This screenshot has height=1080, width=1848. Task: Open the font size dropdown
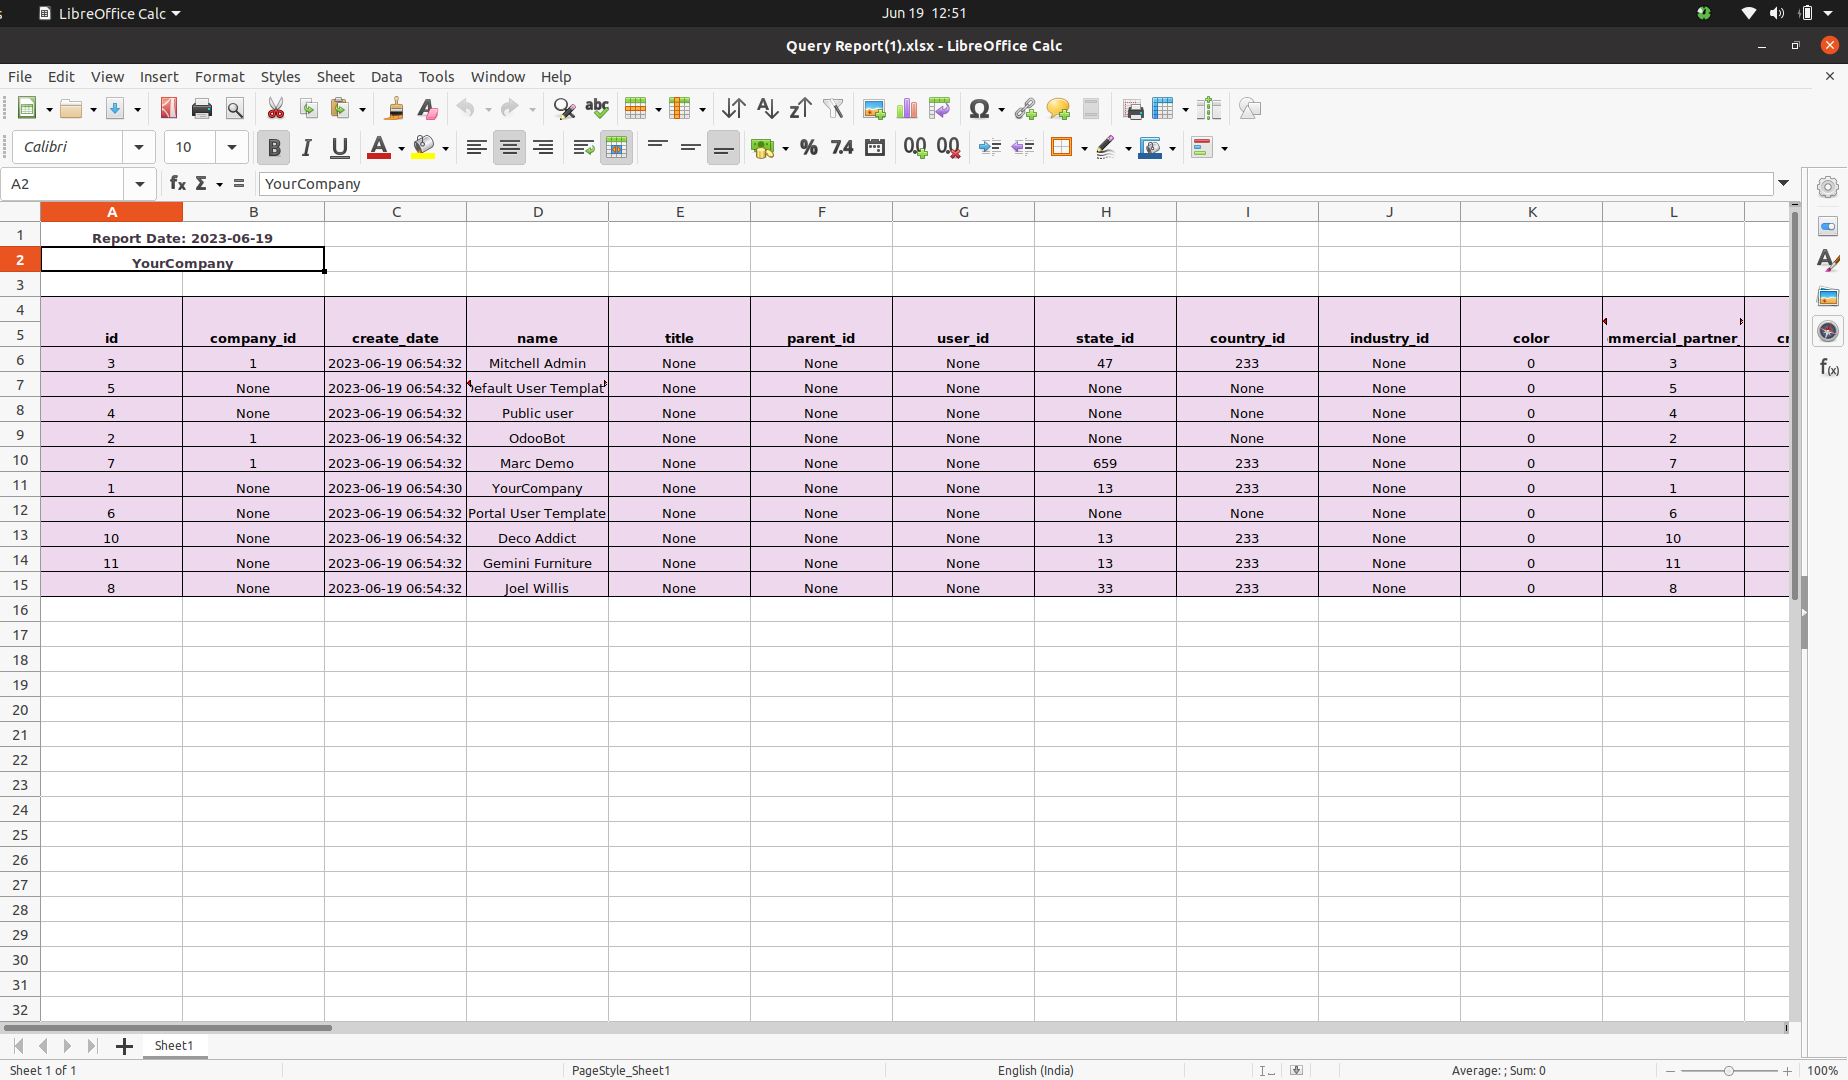(x=232, y=148)
